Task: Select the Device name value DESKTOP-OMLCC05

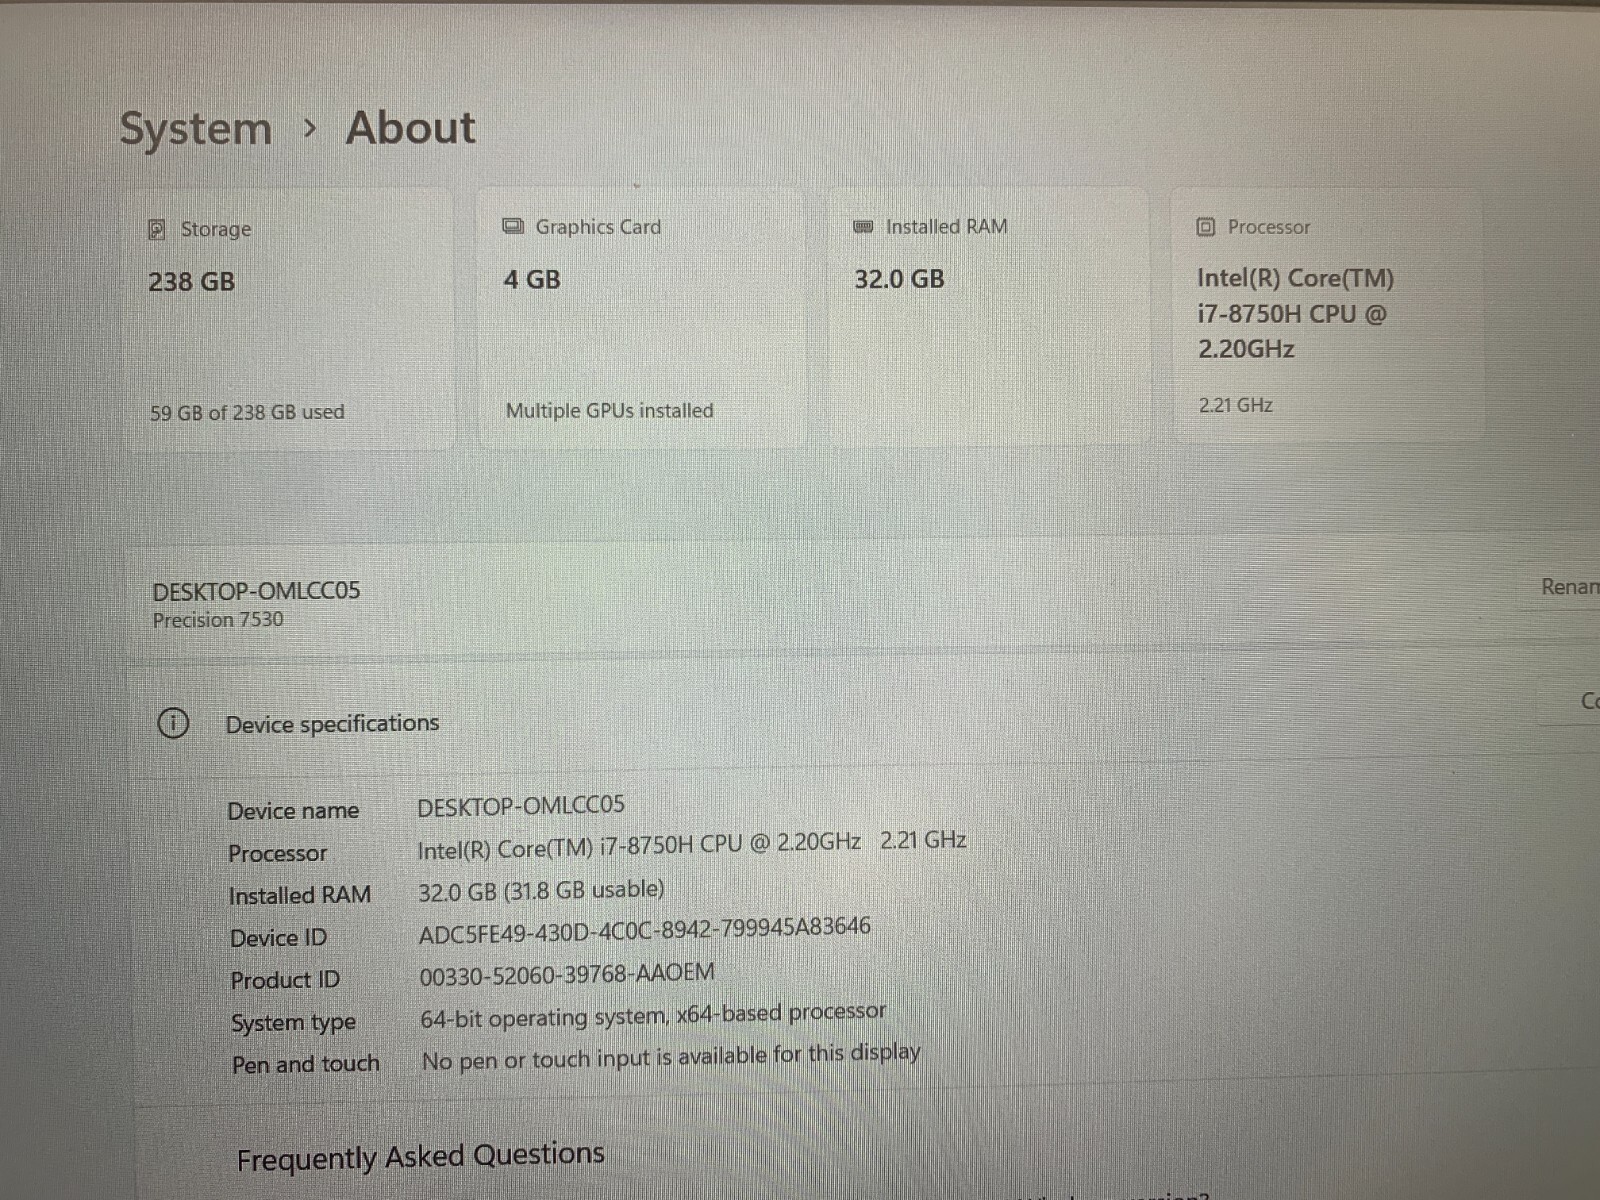Action: (521, 805)
